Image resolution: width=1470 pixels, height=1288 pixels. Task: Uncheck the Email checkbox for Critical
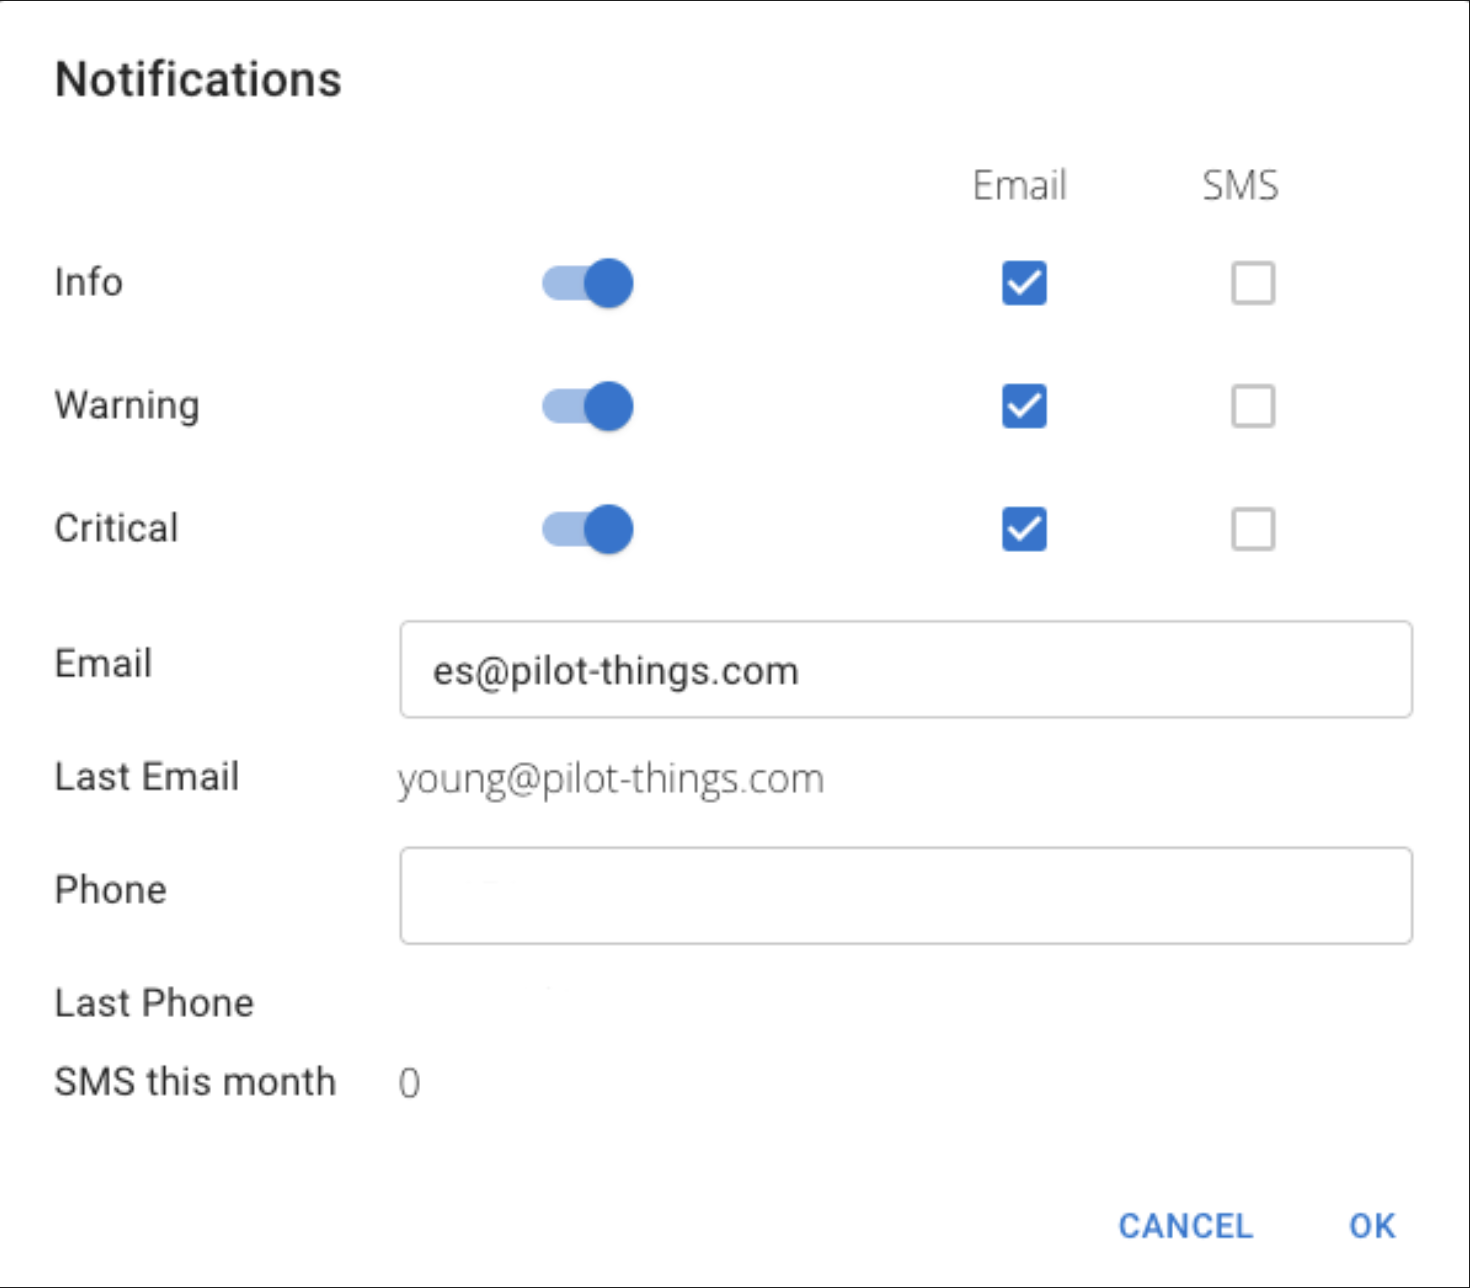coord(1024,529)
